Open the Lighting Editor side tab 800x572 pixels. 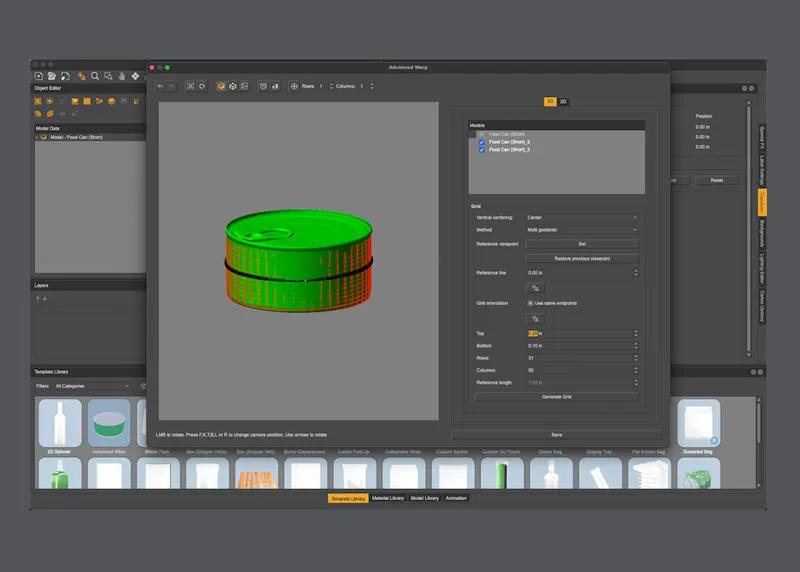(x=762, y=268)
